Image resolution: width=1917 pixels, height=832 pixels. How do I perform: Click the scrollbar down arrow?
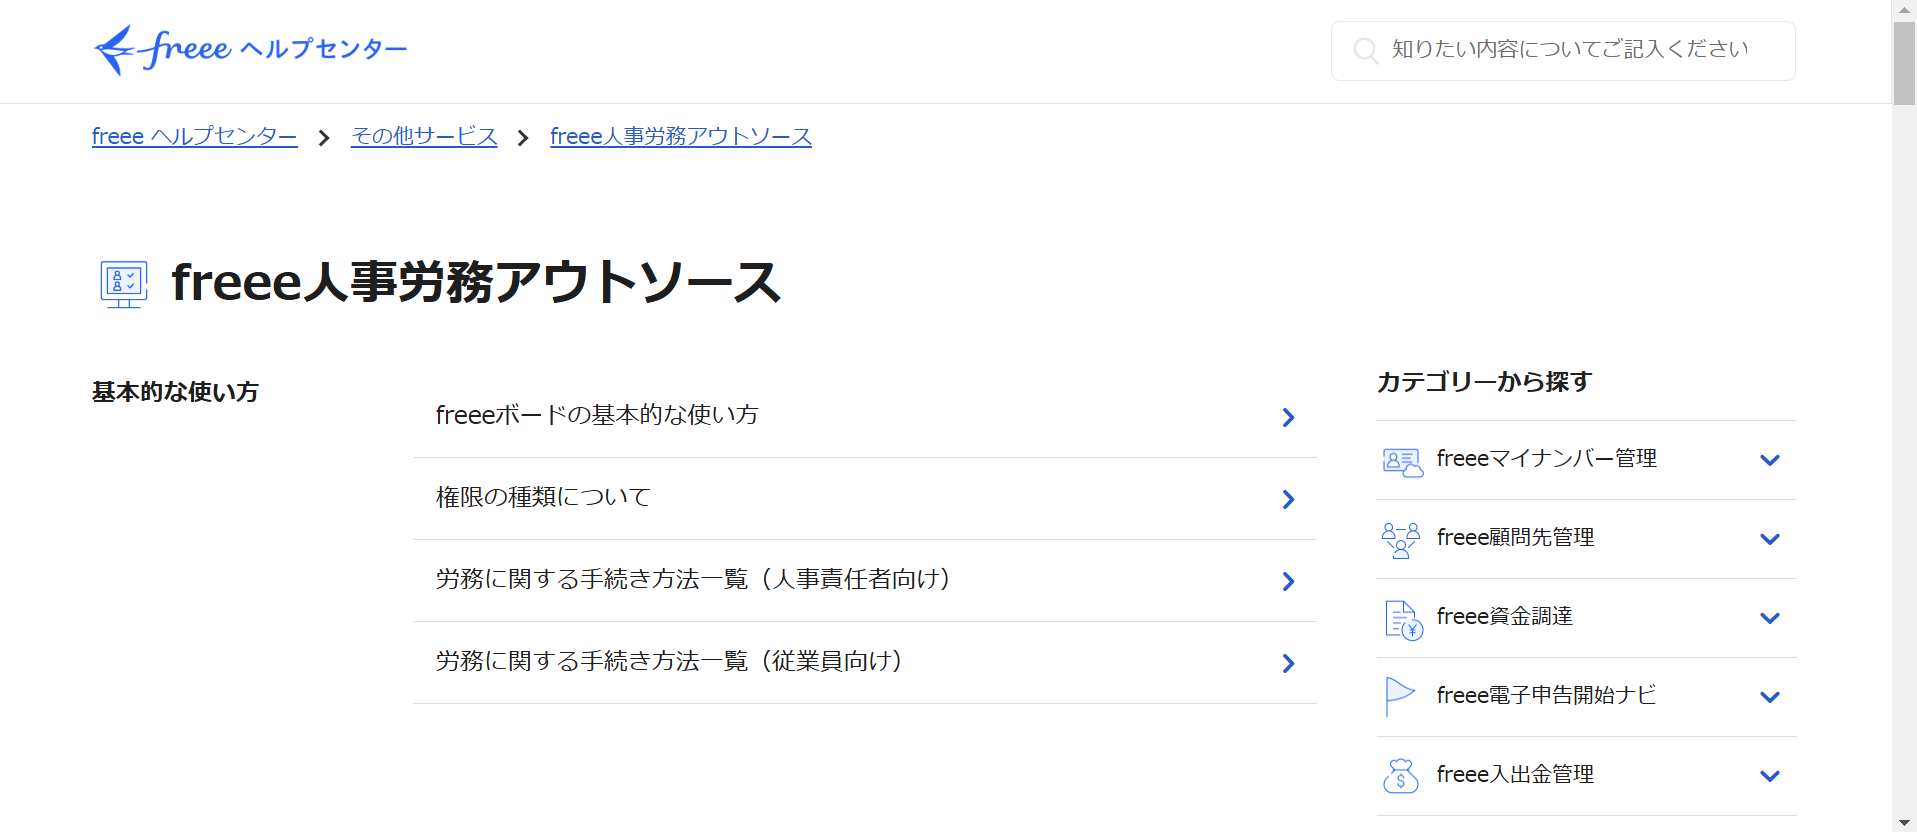[x=1904, y=822]
